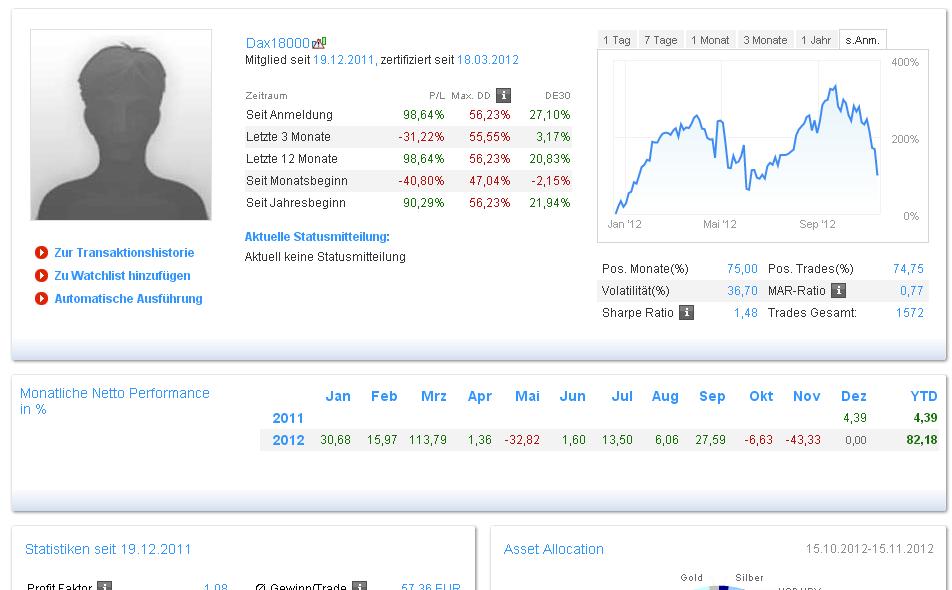Click Zu Watchlist hinzufügen link
The width and height of the screenshot is (952, 590).
122,276
